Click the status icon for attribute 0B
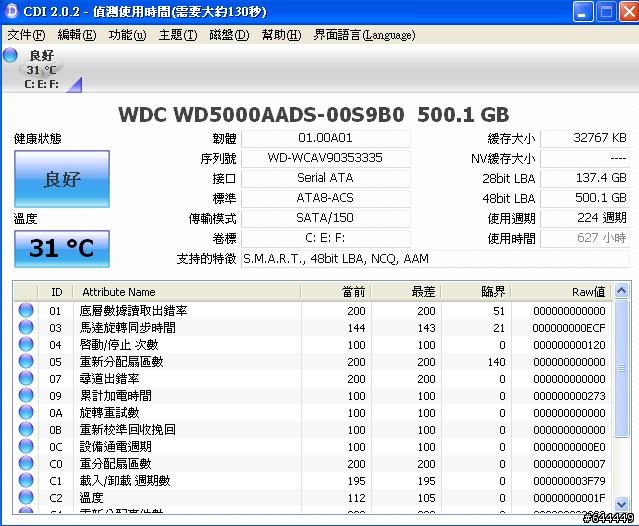Screen dimensions: 639x526 click(x=26, y=429)
